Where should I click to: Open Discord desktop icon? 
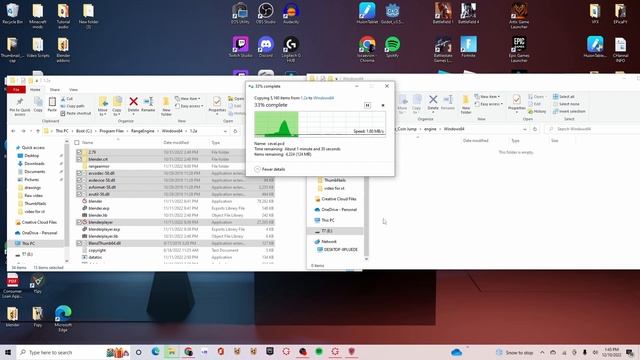[266, 47]
